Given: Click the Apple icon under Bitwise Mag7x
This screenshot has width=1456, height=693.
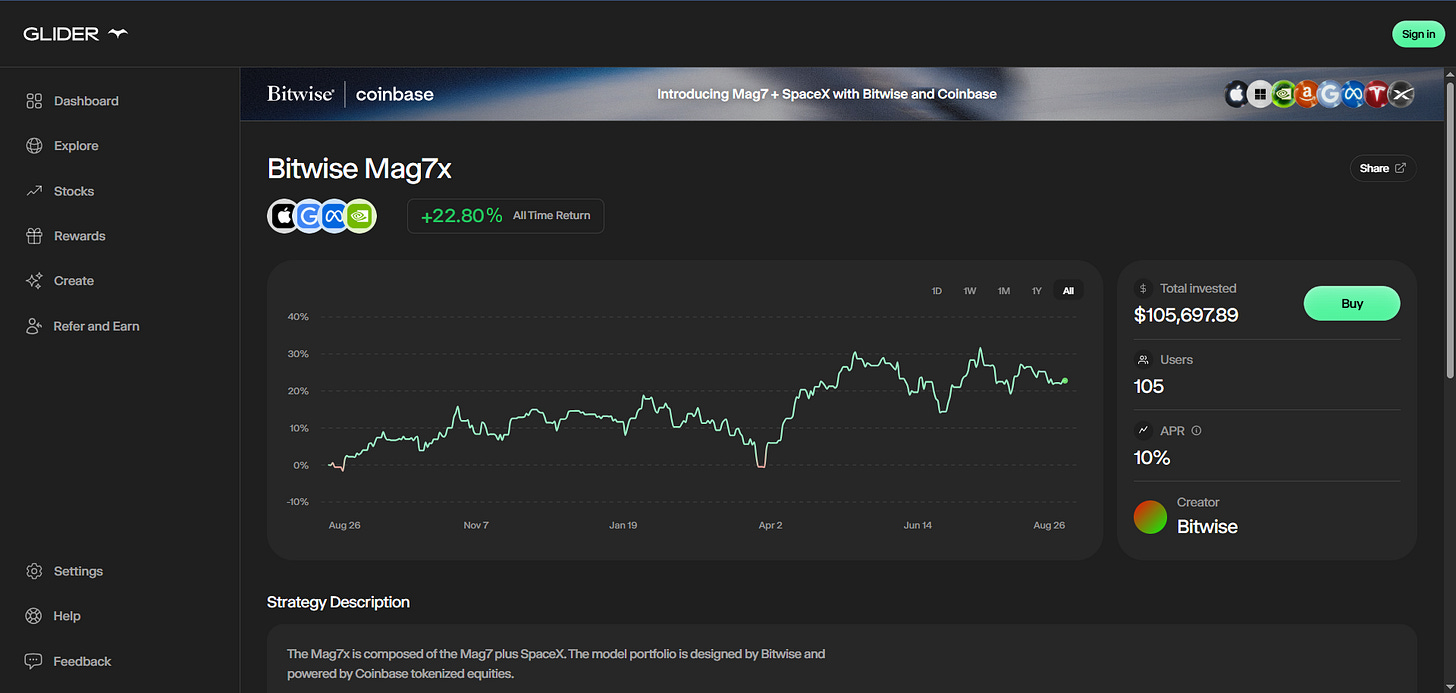Looking at the screenshot, I should (284, 216).
